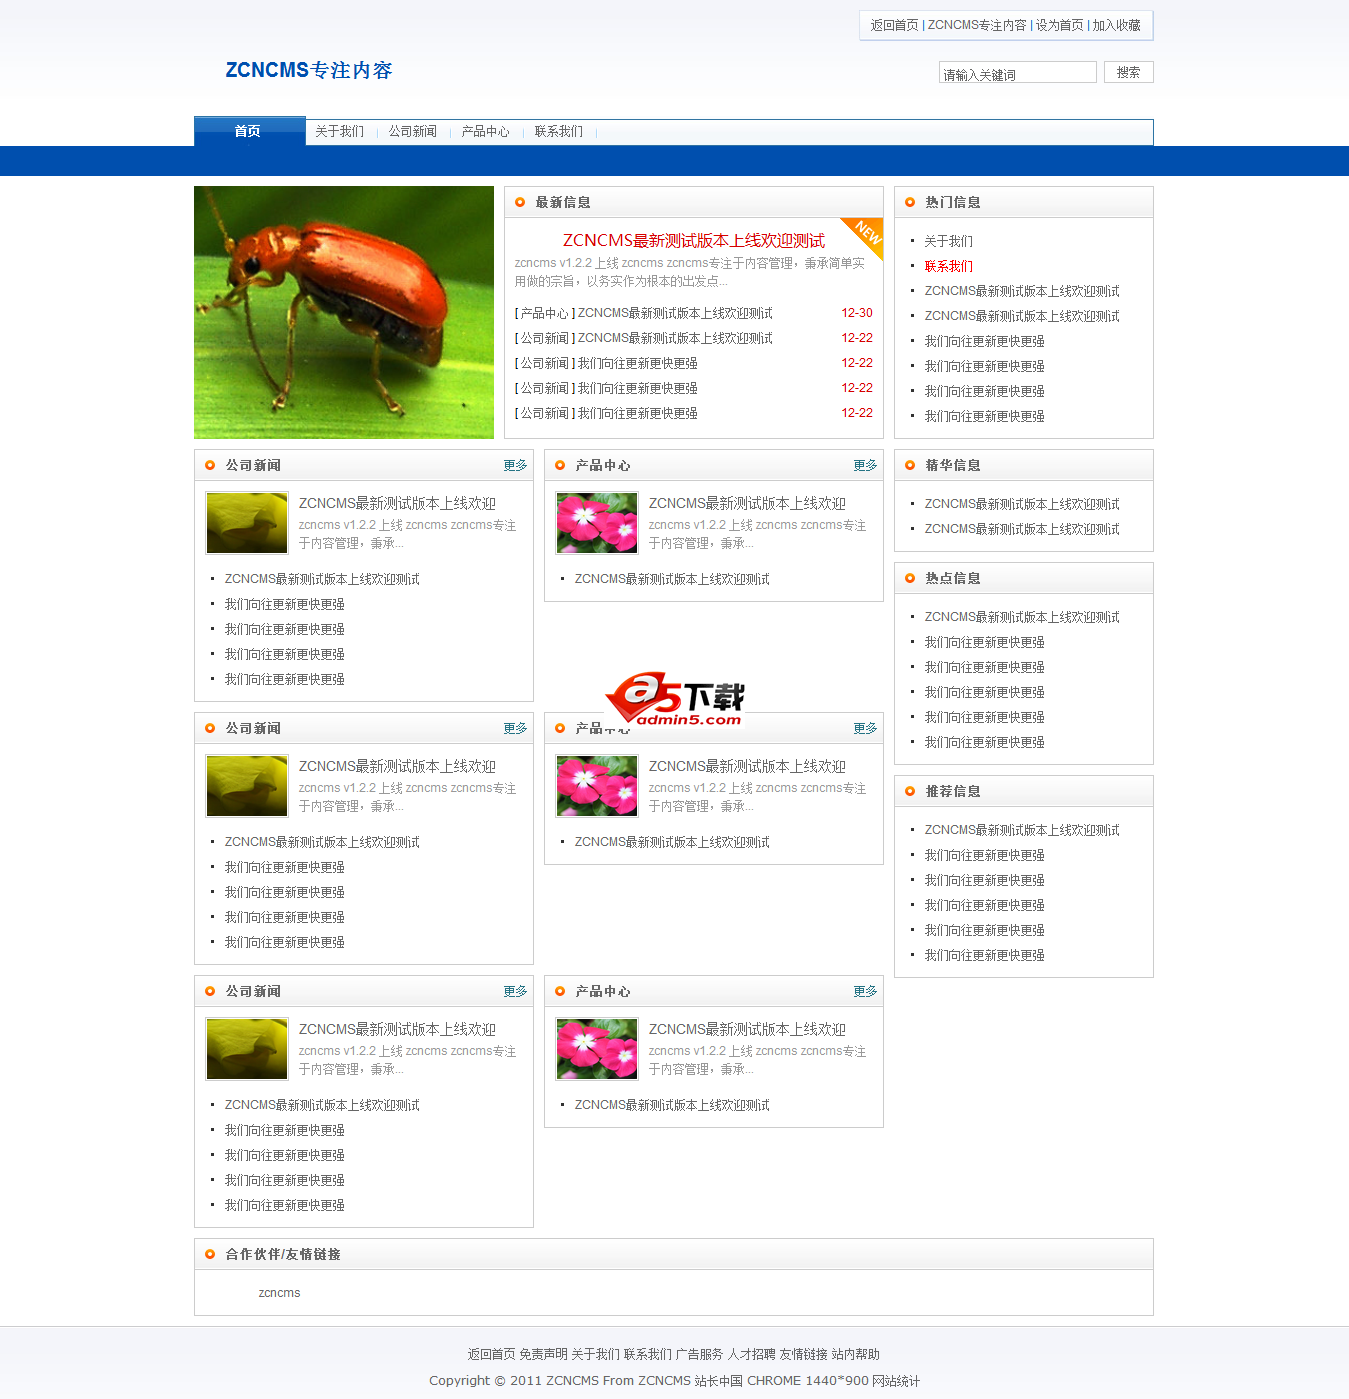Viewport: 1349px width, 1399px height.
Task: Open 联系我们 in the footer links
Action: pyautogui.click(x=648, y=1354)
